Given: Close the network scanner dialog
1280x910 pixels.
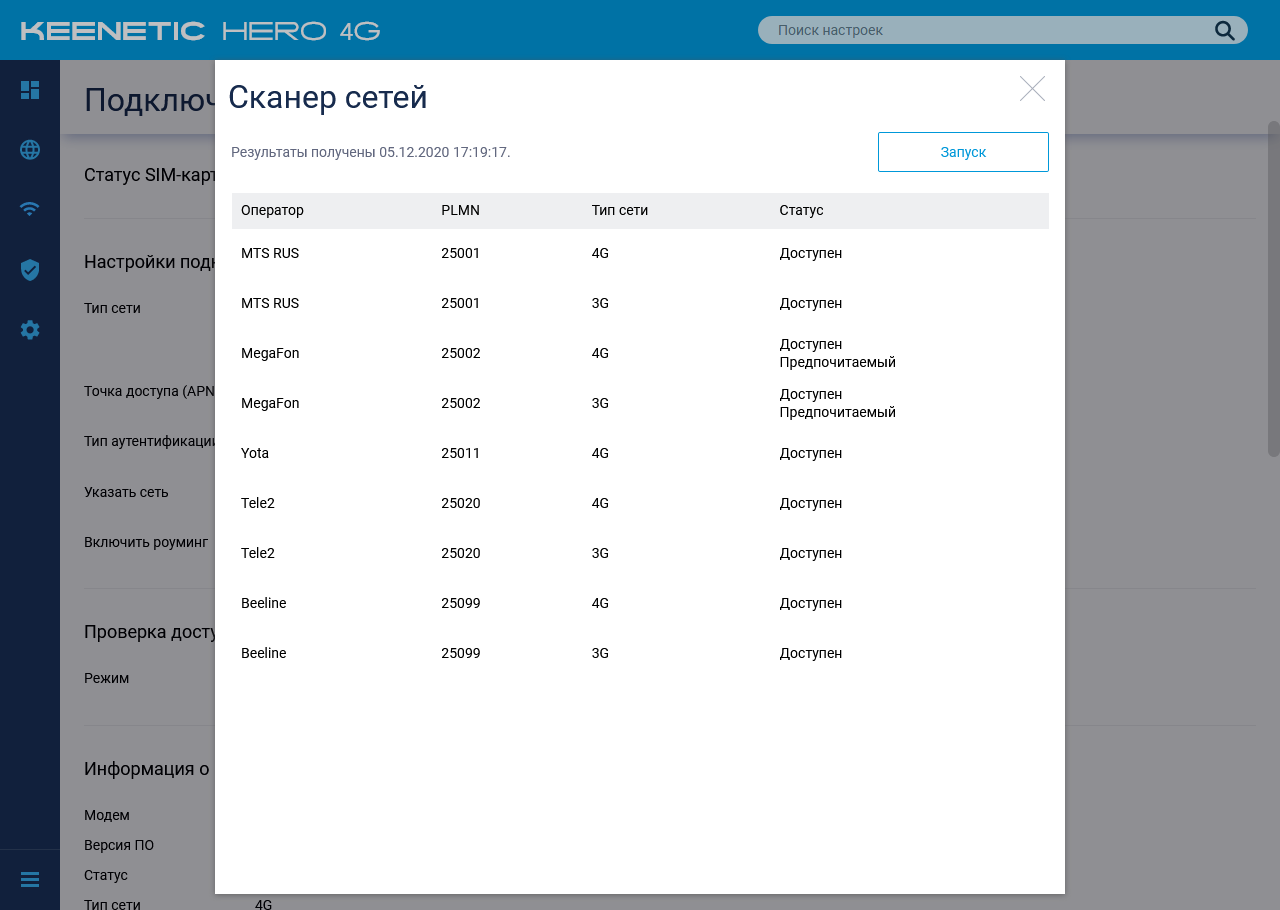Looking at the screenshot, I should pos(1032,89).
